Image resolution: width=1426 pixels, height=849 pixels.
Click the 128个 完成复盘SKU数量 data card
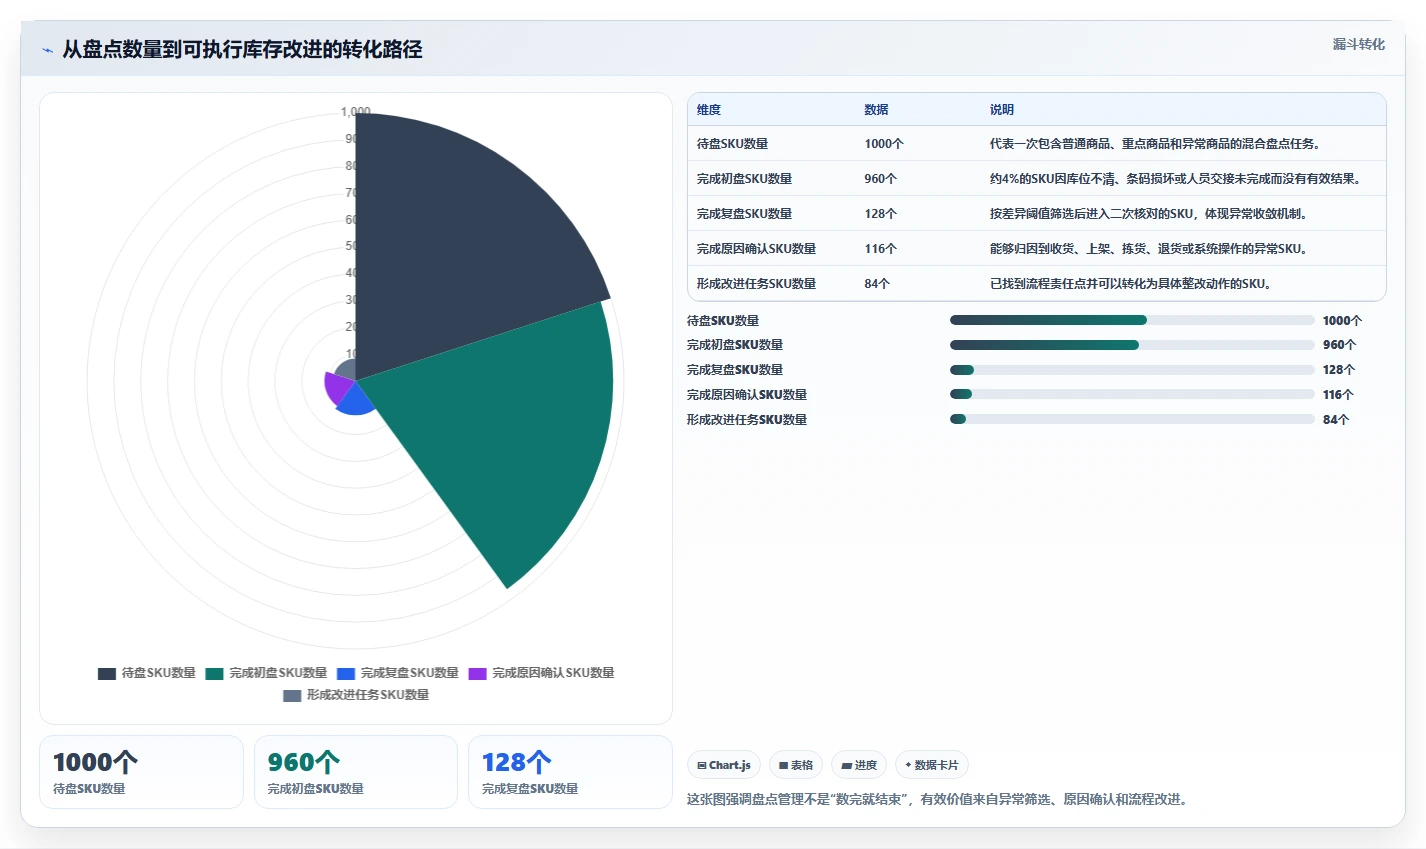(570, 772)
